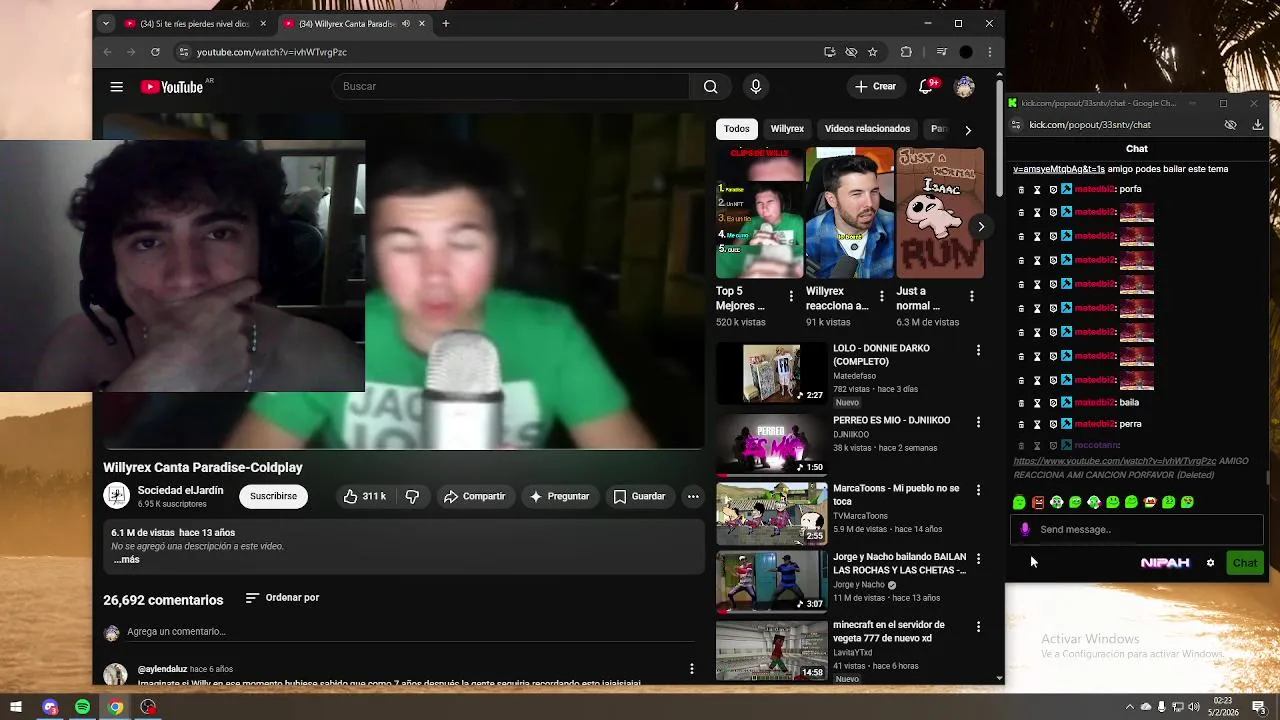Click the Compartir button

[x=475, y=496]
